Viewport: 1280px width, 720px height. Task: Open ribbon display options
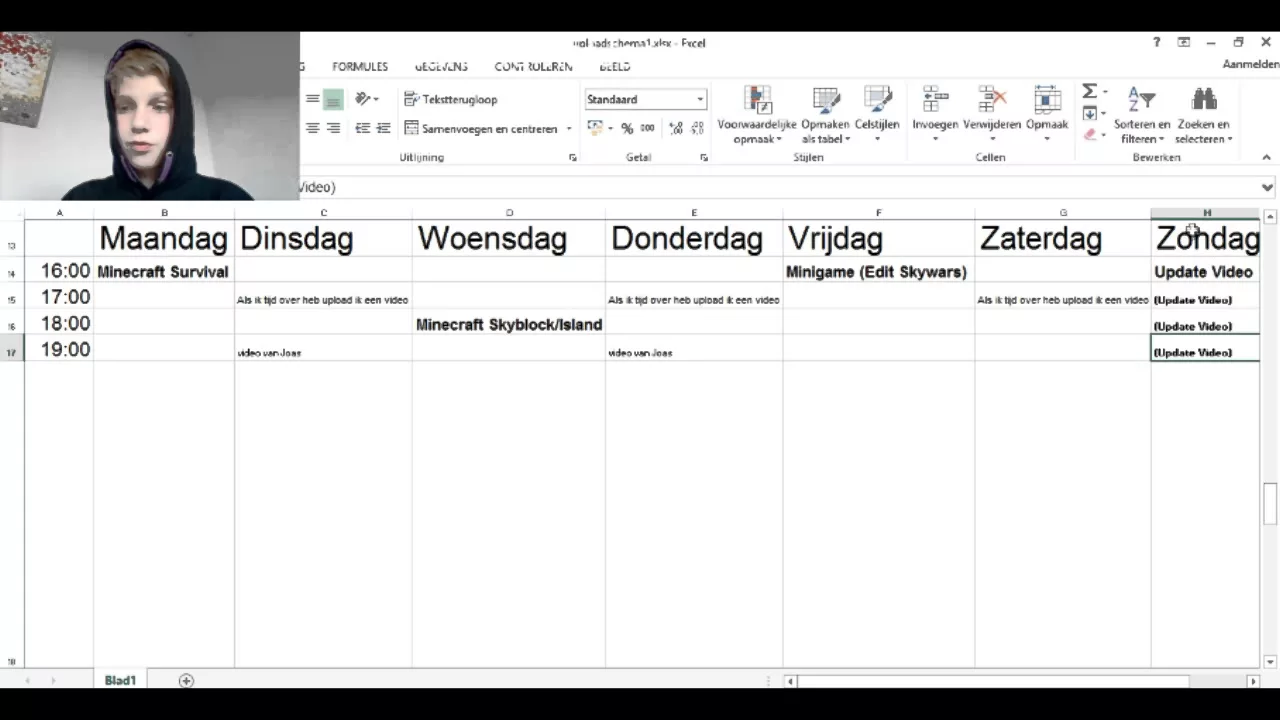(1184, 42)
